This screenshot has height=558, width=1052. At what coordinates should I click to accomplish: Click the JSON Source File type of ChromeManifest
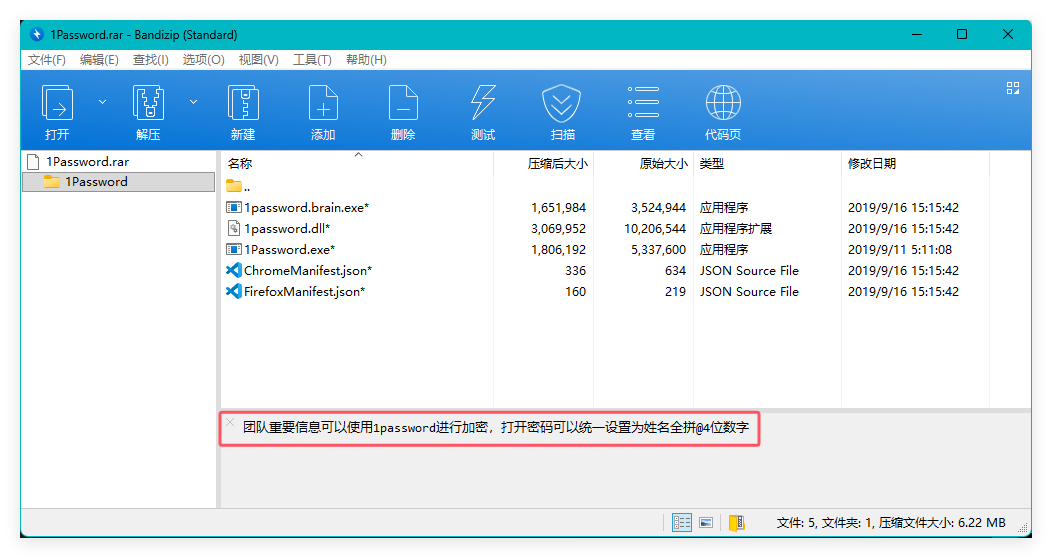[x=749, y=270]
